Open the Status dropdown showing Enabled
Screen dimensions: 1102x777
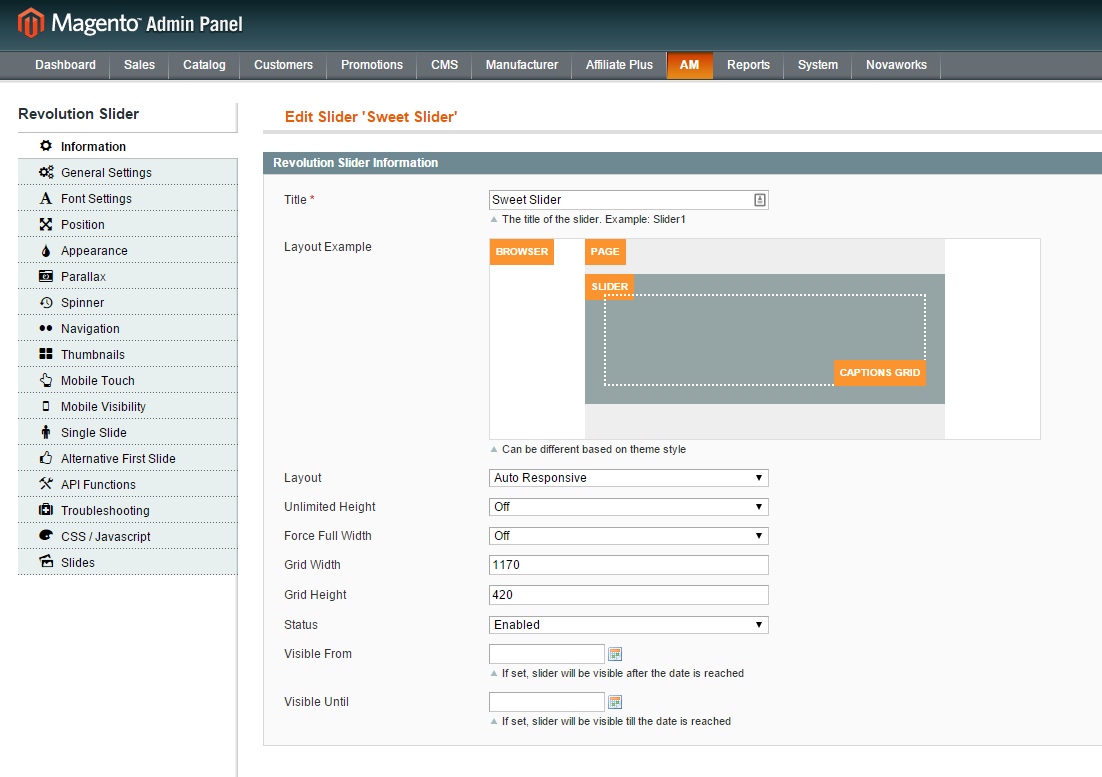[628, 625]
